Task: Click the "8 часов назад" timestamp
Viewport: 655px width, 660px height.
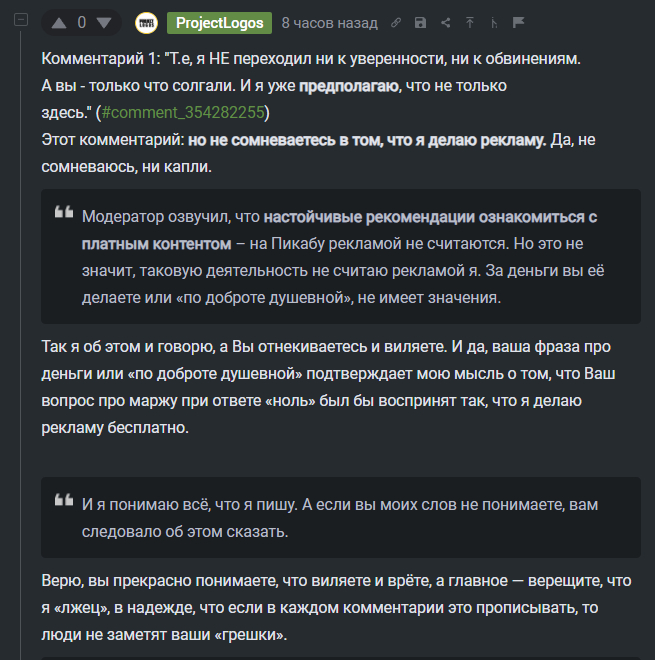Action: 329,23
